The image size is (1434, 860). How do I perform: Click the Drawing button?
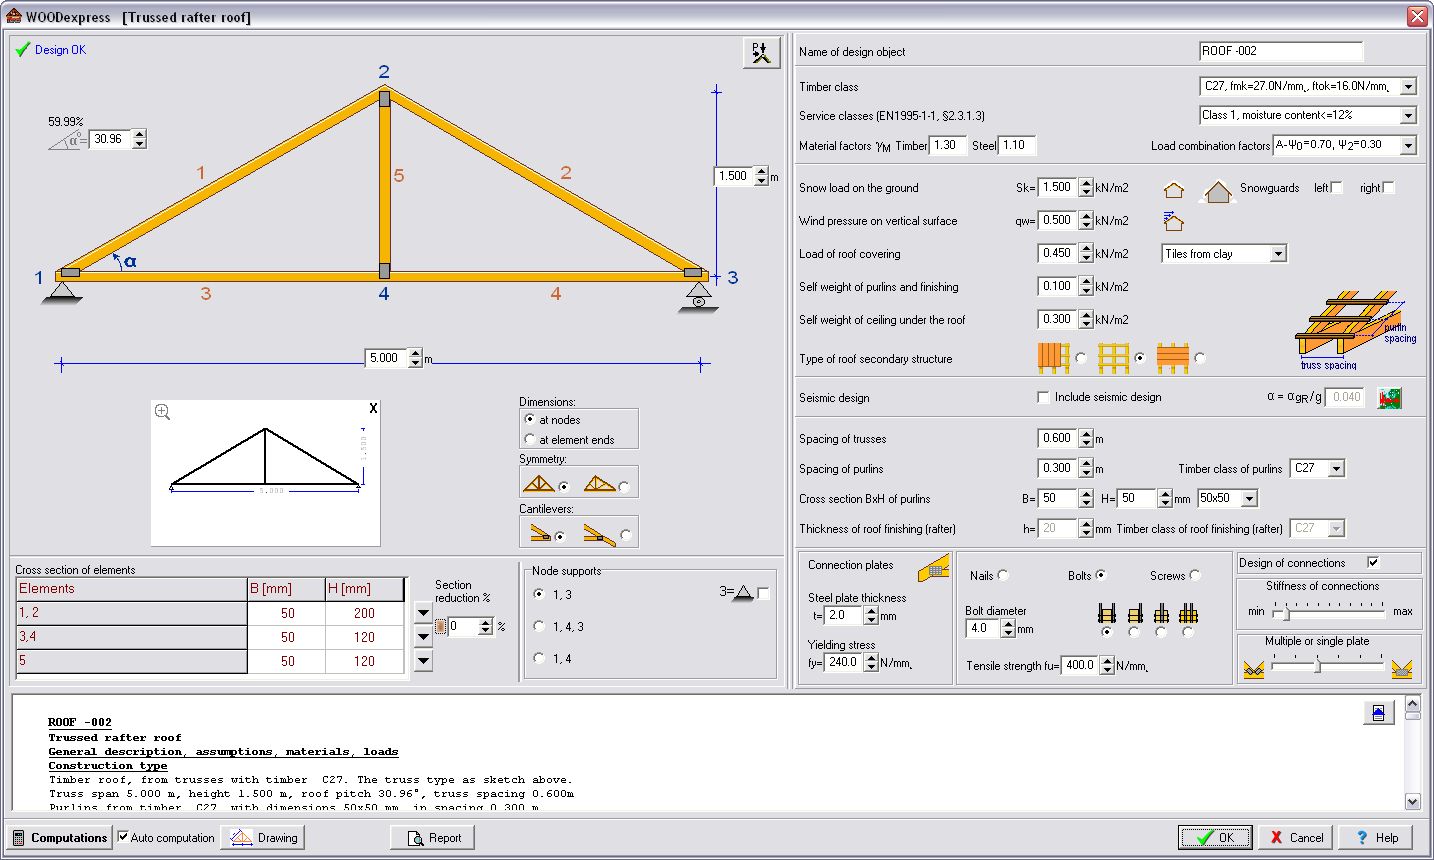point(262,837)
